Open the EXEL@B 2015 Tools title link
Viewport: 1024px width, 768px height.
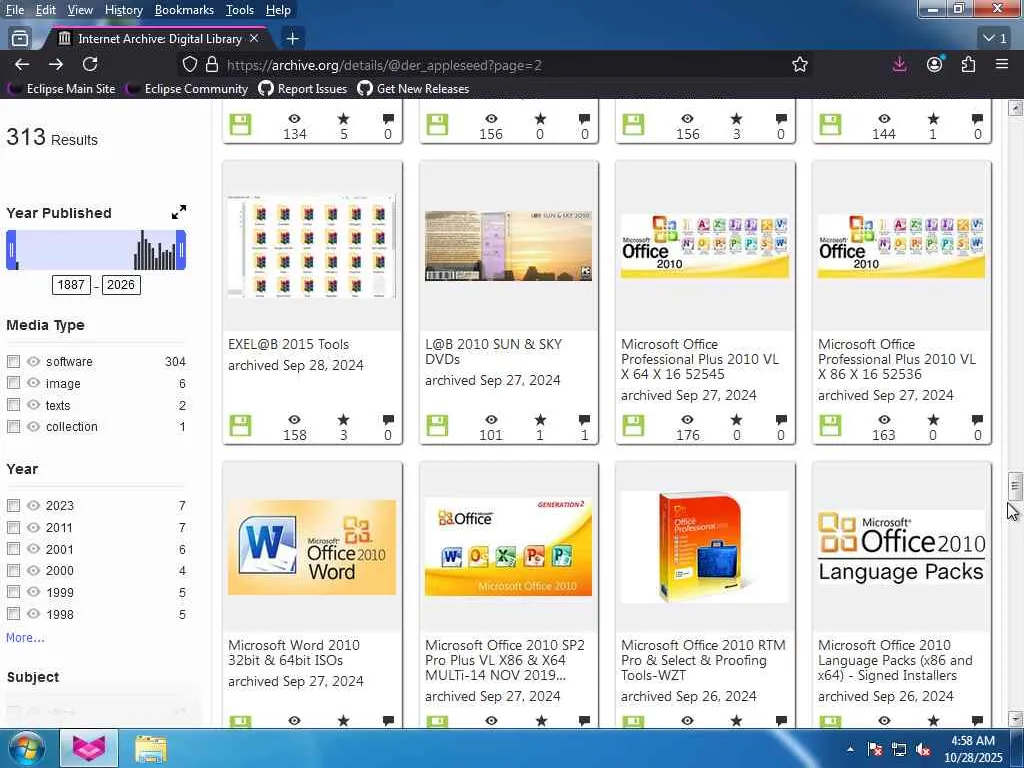[x=288, y=344]
